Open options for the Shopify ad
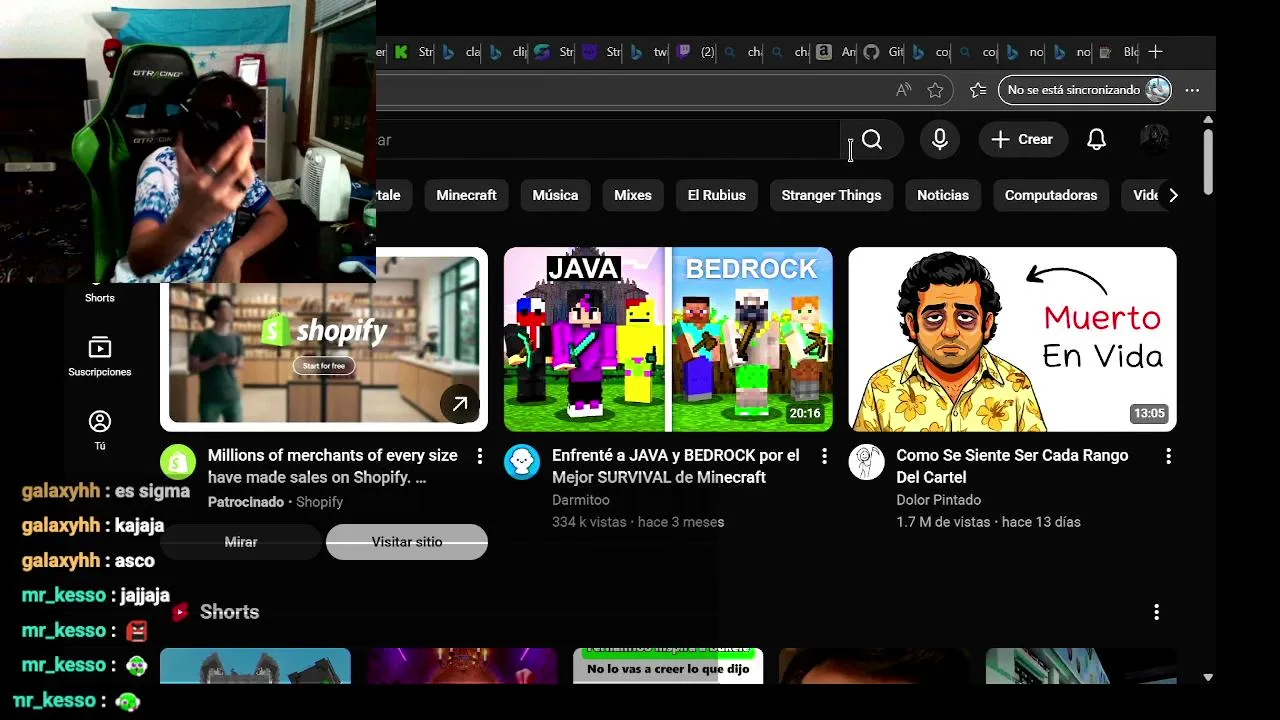The image size is (1280, 720). coord(480,456)
